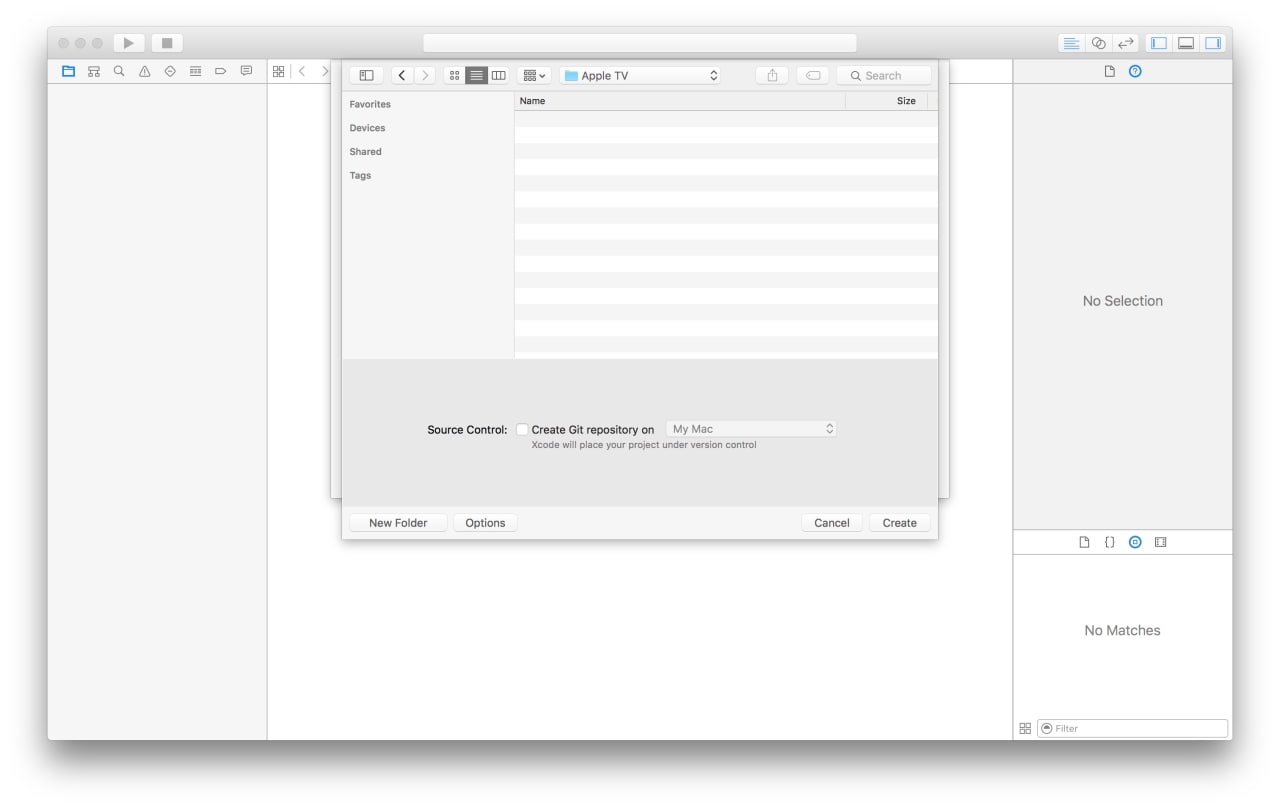Sort files by Size column
This screenshot has height=808, width=1280.
[x=887, y=101]
